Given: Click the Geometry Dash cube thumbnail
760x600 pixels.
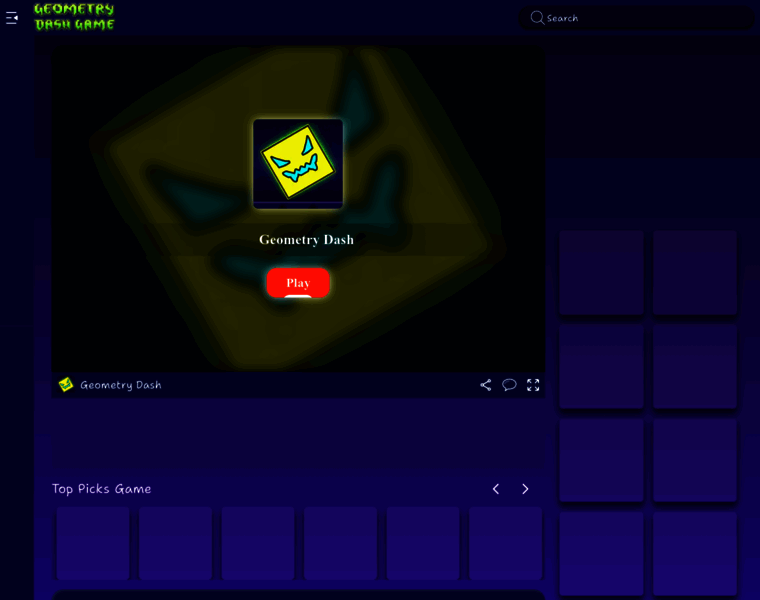Looking at the screenshot, I should tap(298, 164).
